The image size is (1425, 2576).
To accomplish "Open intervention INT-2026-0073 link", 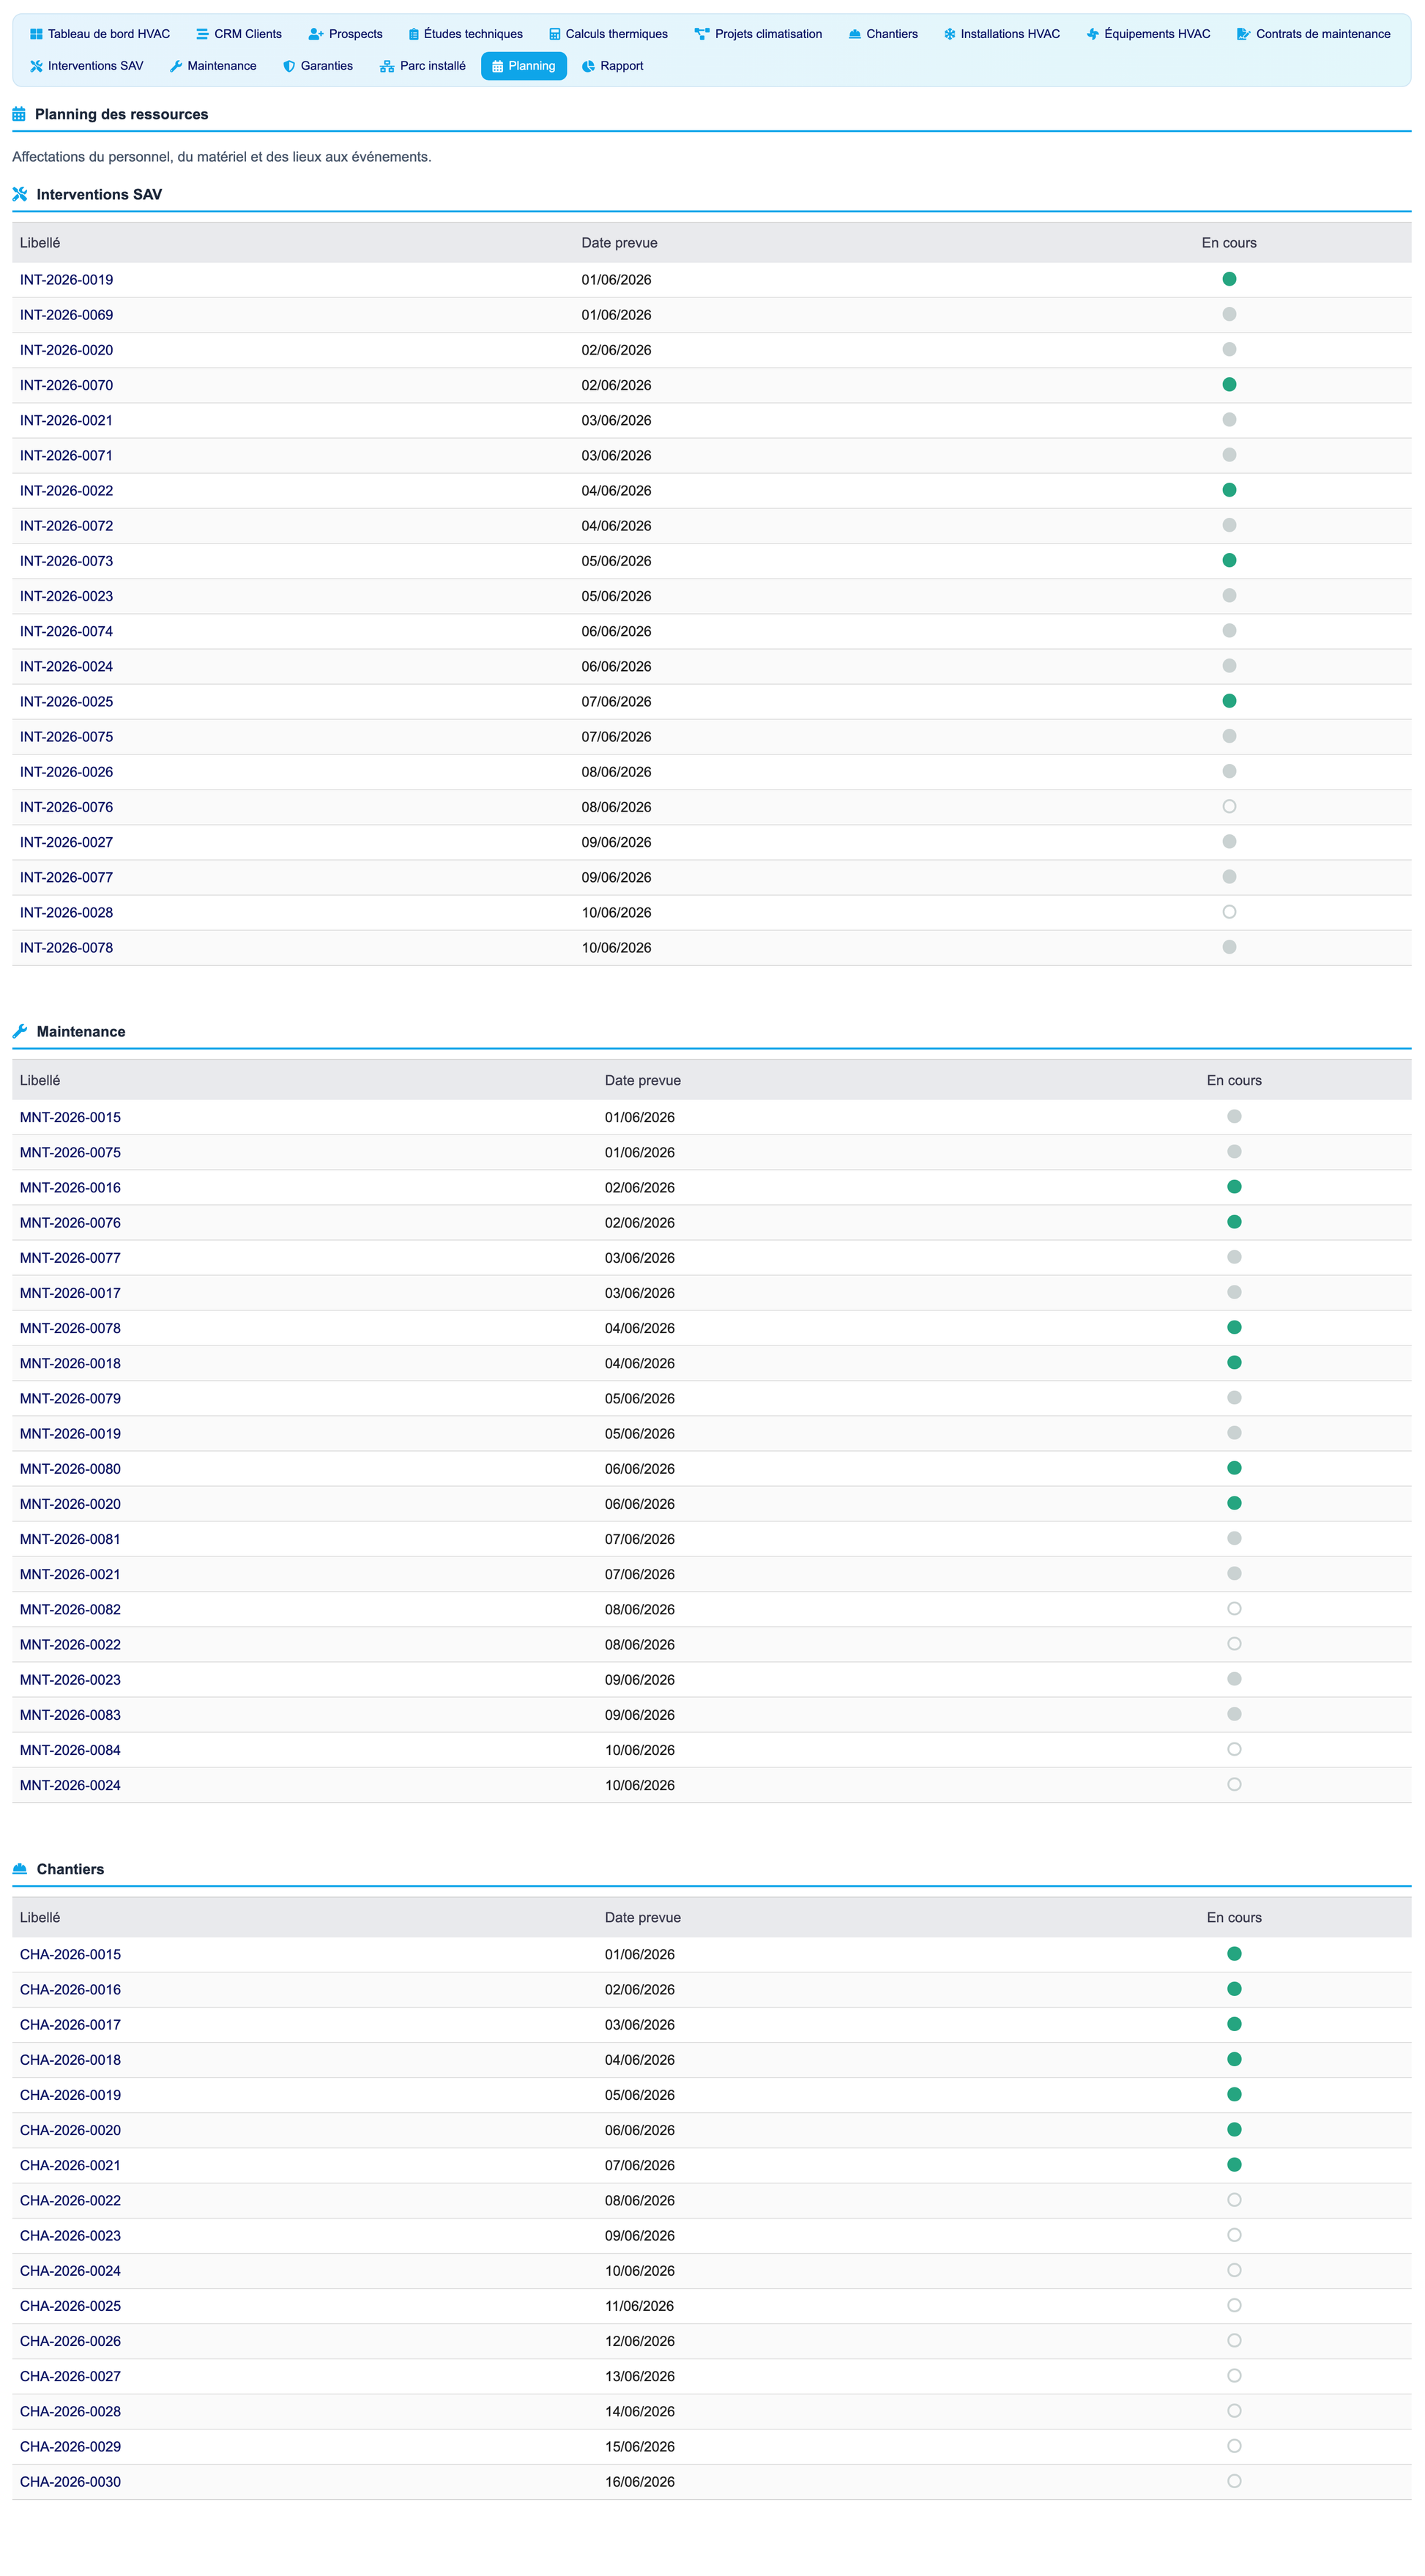I will pyautogui.click(x=67, y=561).
